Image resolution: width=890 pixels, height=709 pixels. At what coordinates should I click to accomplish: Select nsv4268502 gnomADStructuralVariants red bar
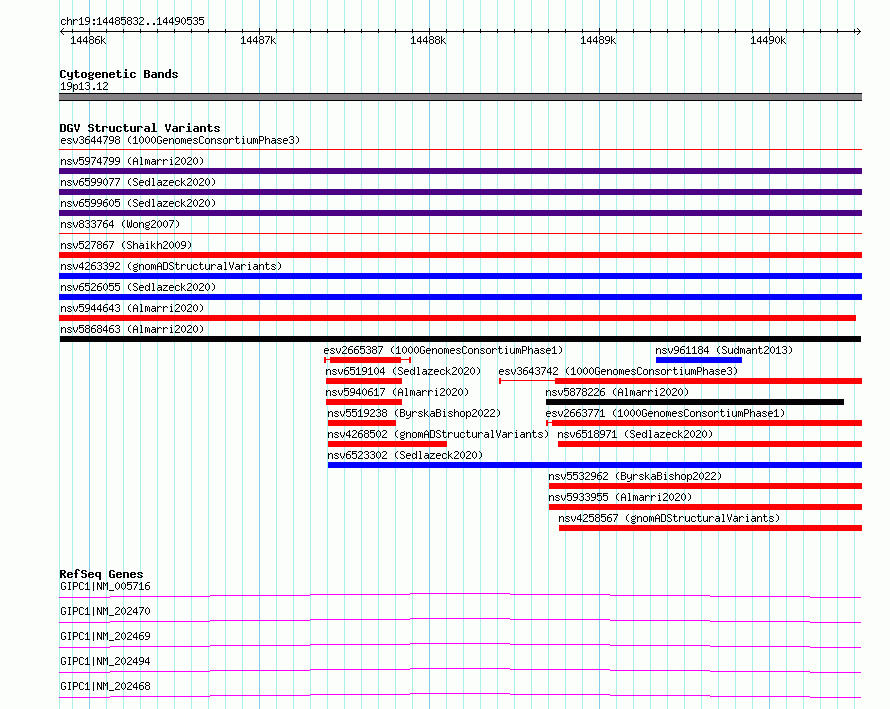pos(387,444)
